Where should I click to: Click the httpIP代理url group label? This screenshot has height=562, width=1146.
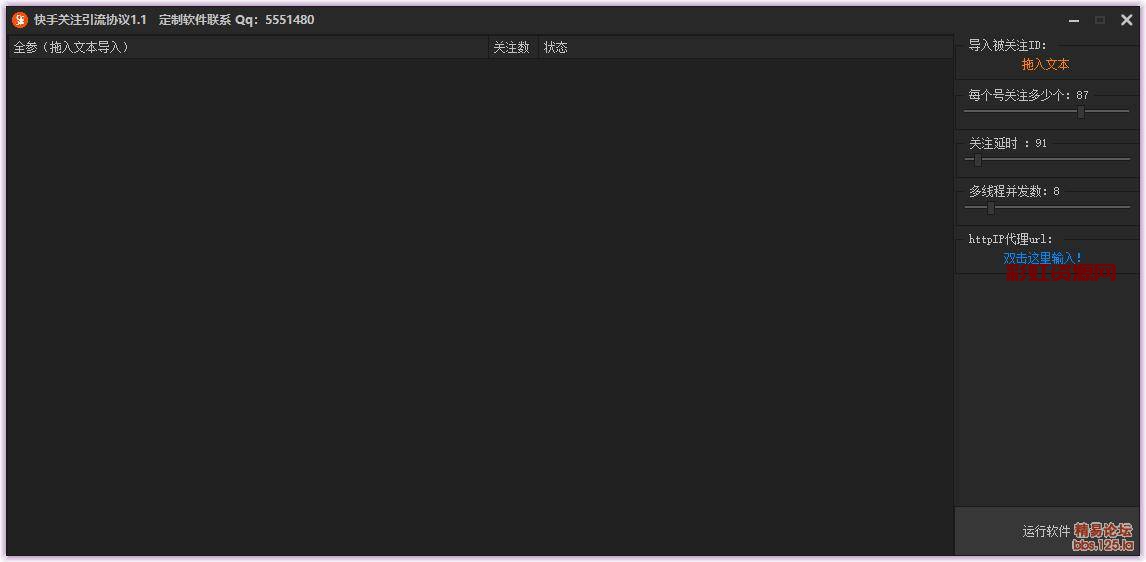click(x=1010, y=239)
